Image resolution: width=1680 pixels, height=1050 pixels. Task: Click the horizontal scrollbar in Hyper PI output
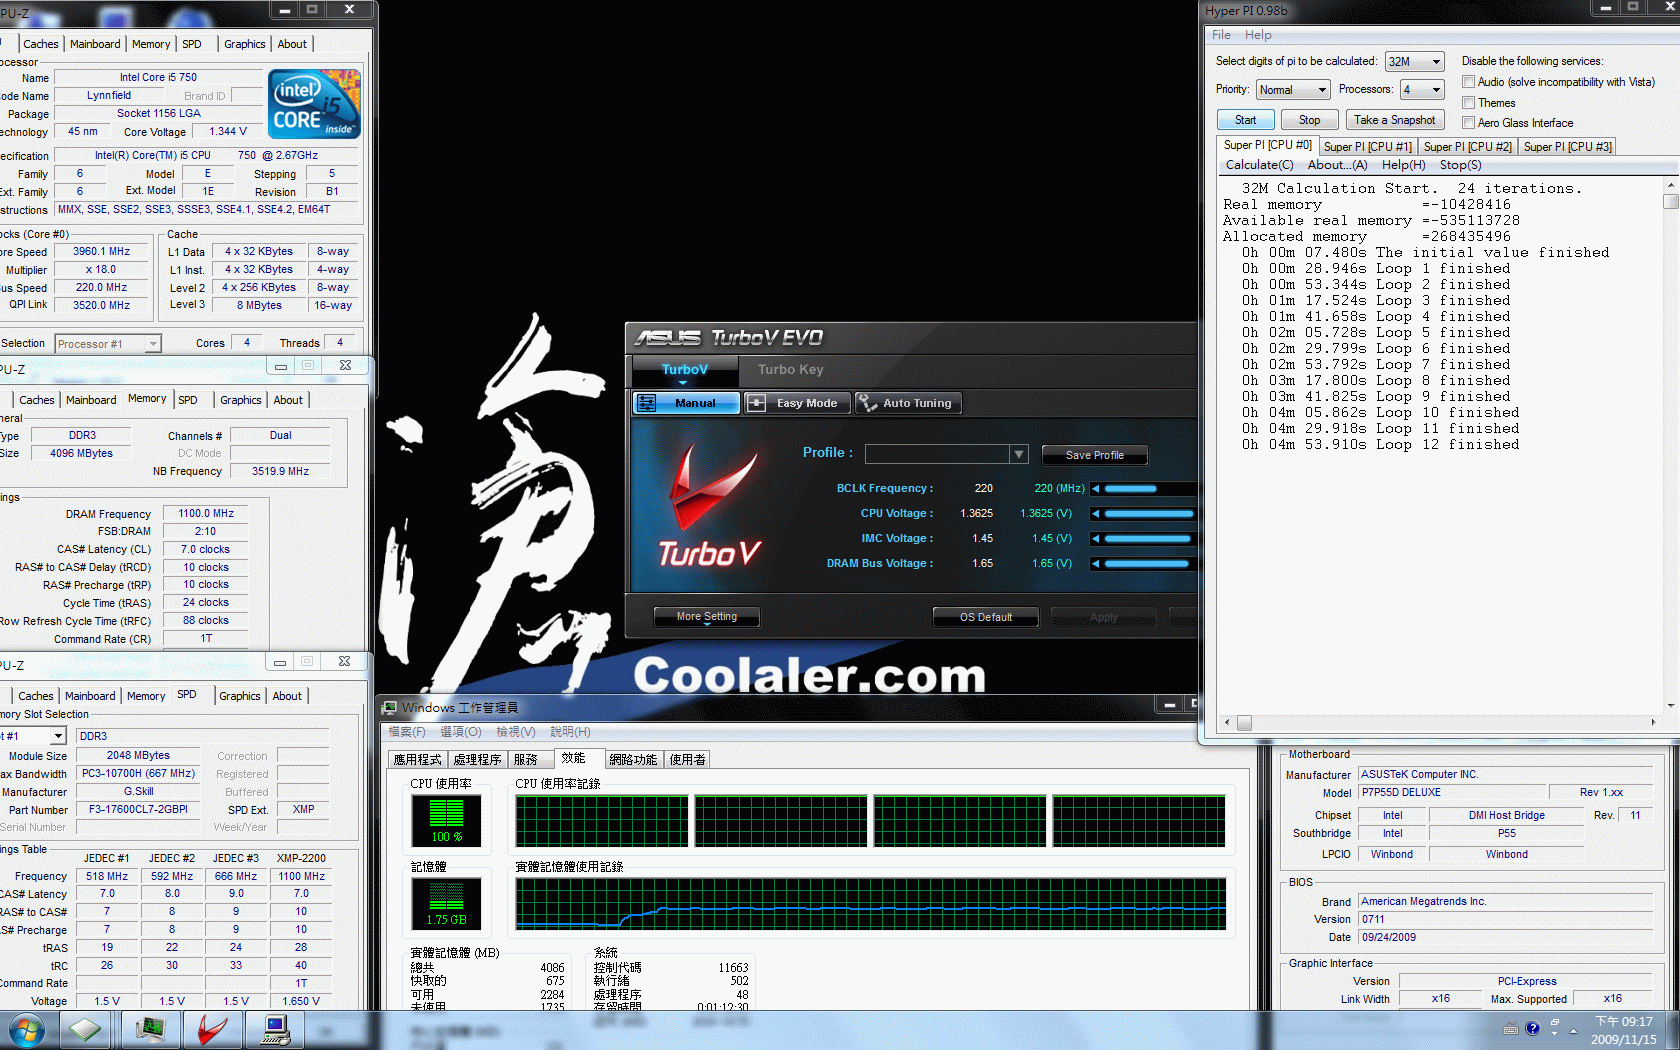pyautogui.click(x=1440, y=722)
